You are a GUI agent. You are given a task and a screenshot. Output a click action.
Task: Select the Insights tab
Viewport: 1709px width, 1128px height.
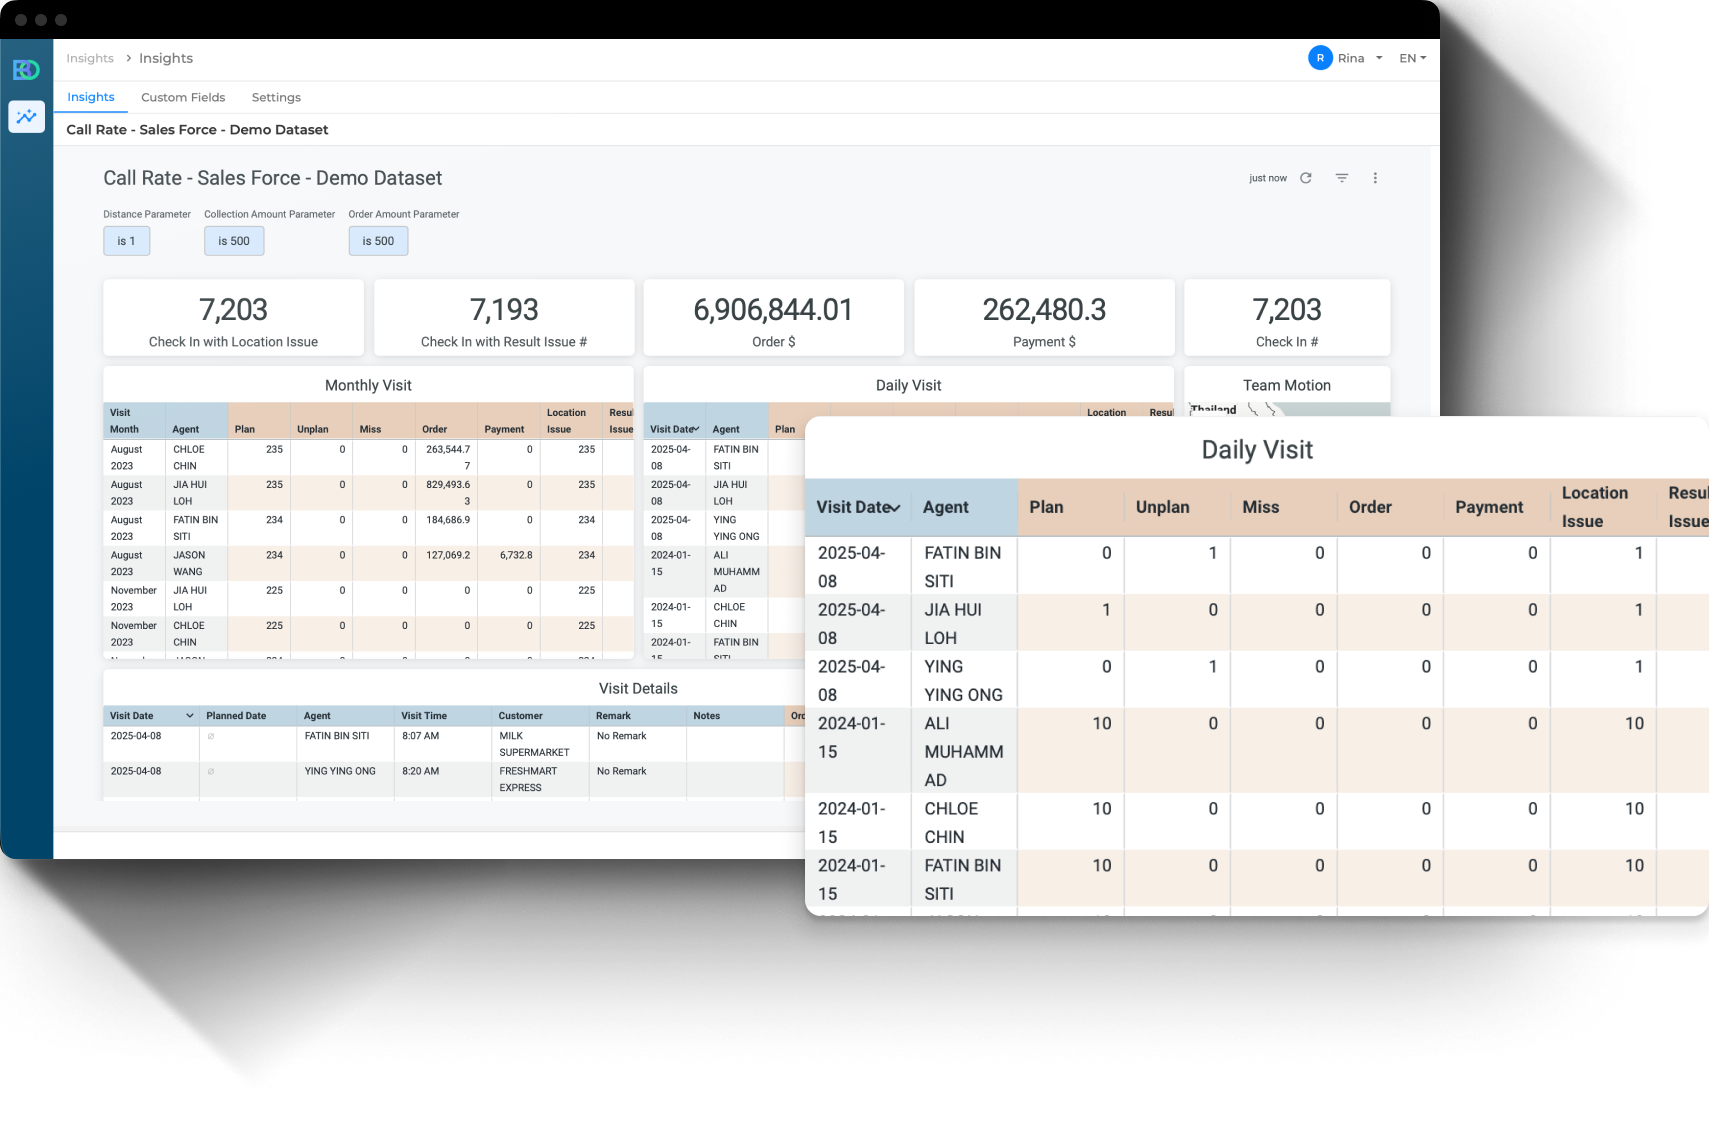pos(91,97)
